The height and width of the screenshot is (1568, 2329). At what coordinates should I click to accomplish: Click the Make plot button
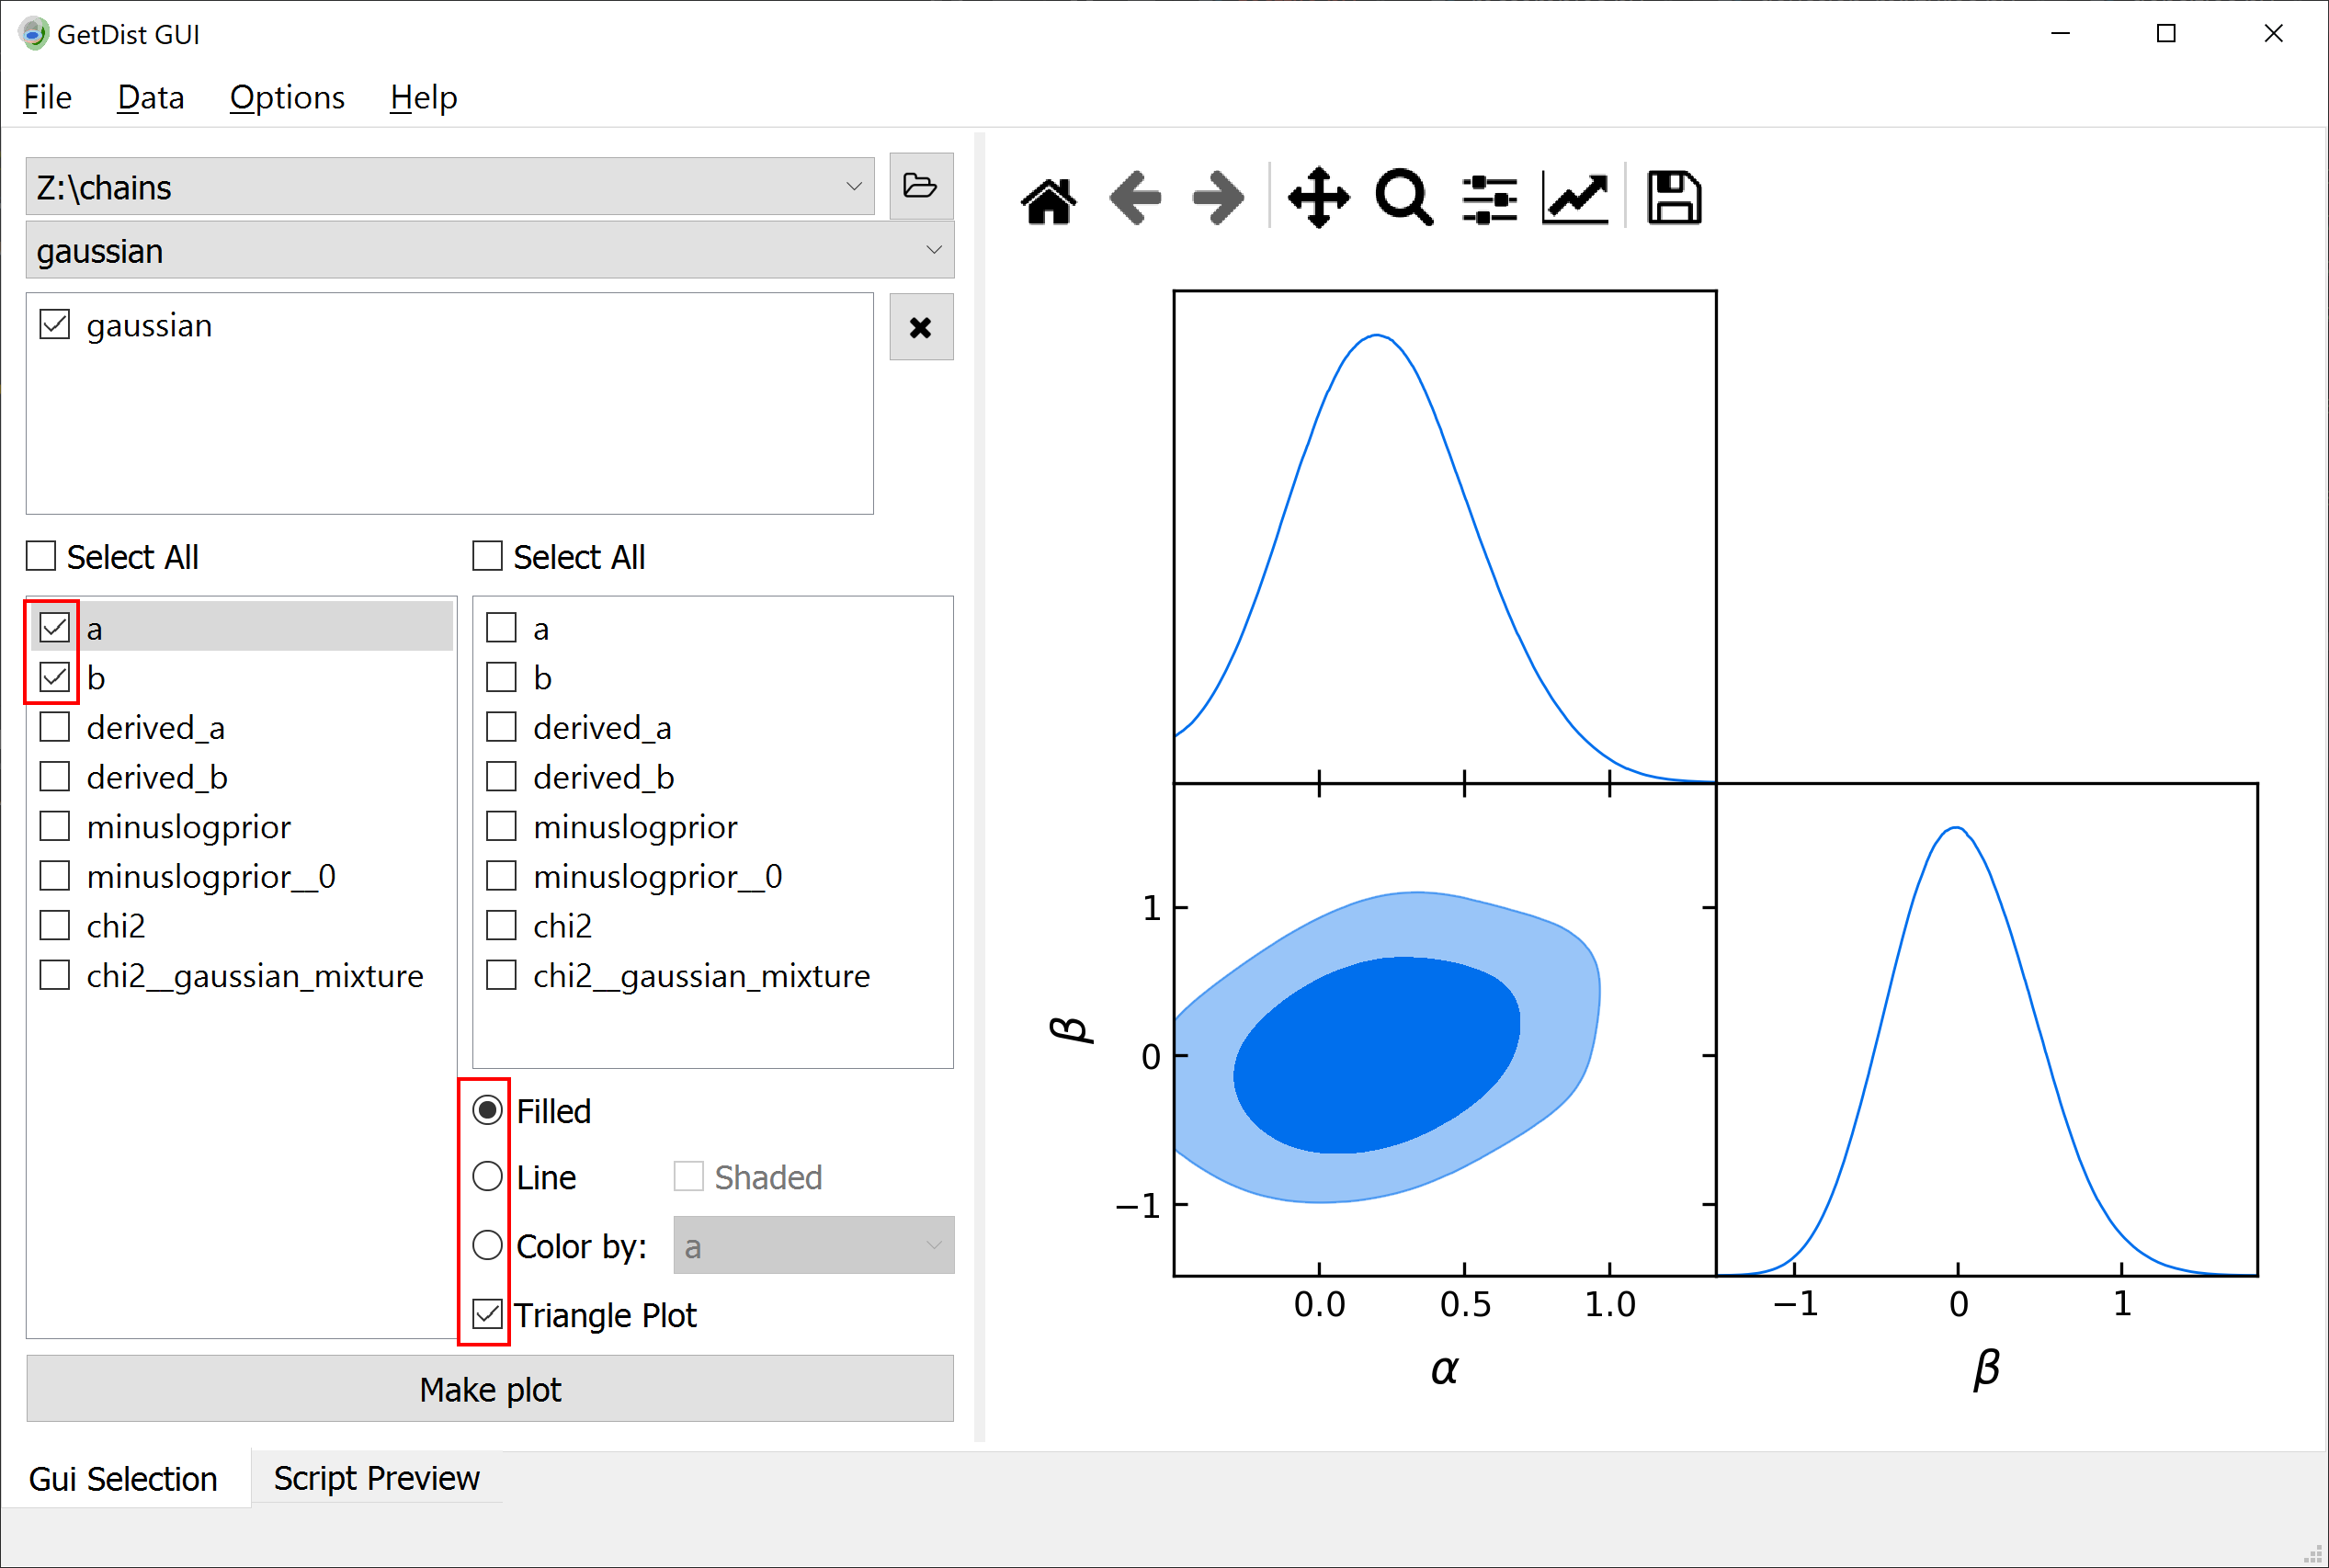490,1389
